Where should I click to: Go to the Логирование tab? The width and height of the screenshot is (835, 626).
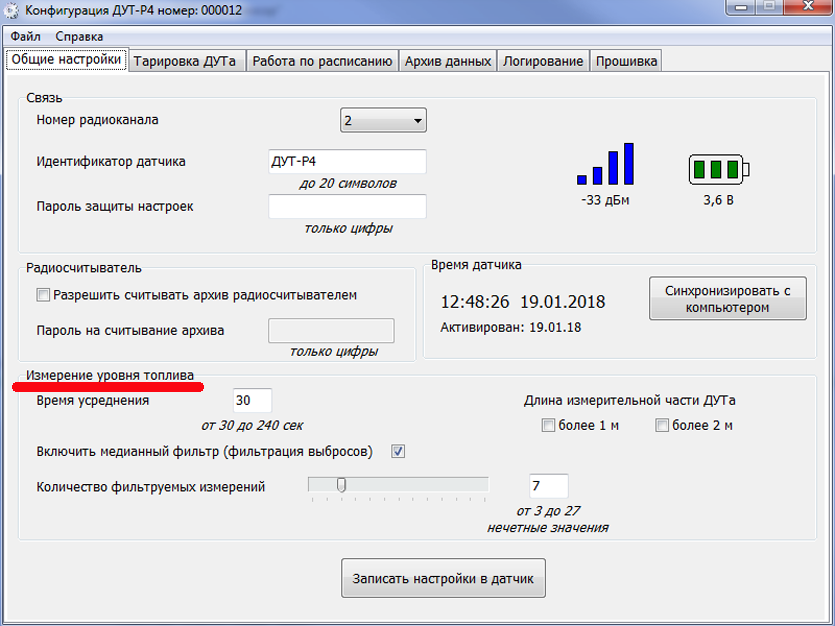click(543, 61)
